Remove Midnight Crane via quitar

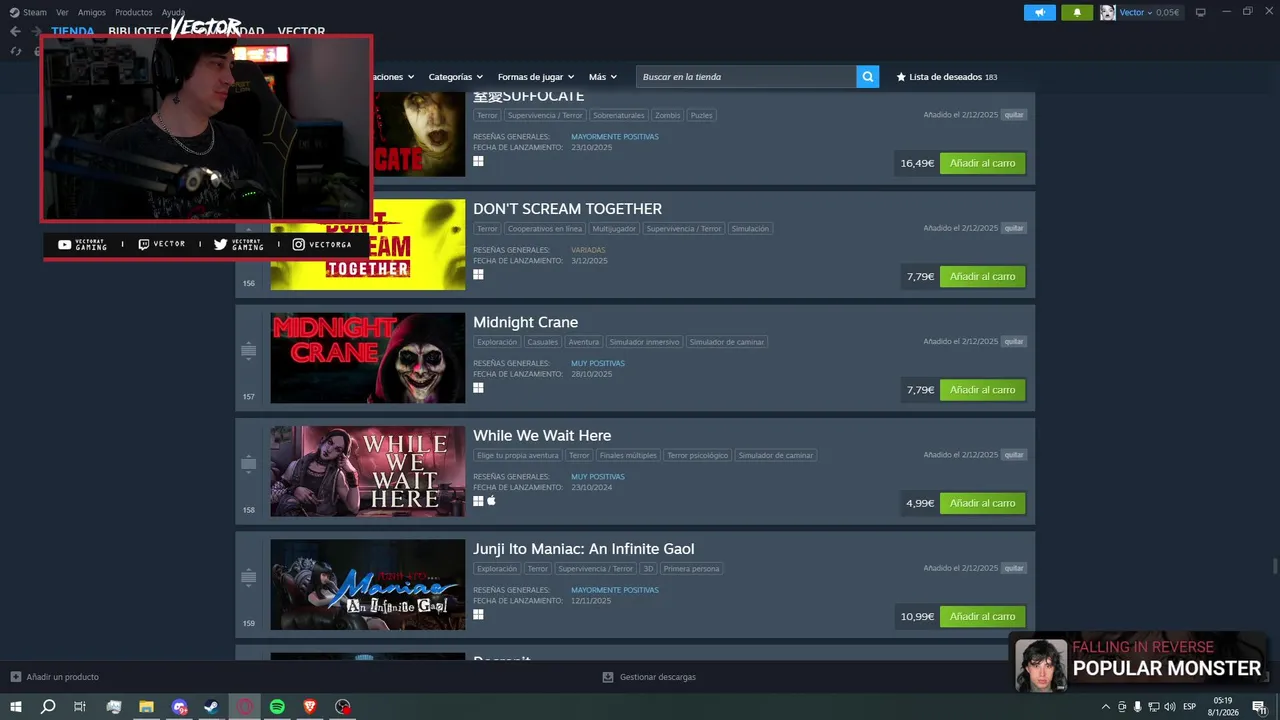pyautogui.click(x=1014, y=341)
